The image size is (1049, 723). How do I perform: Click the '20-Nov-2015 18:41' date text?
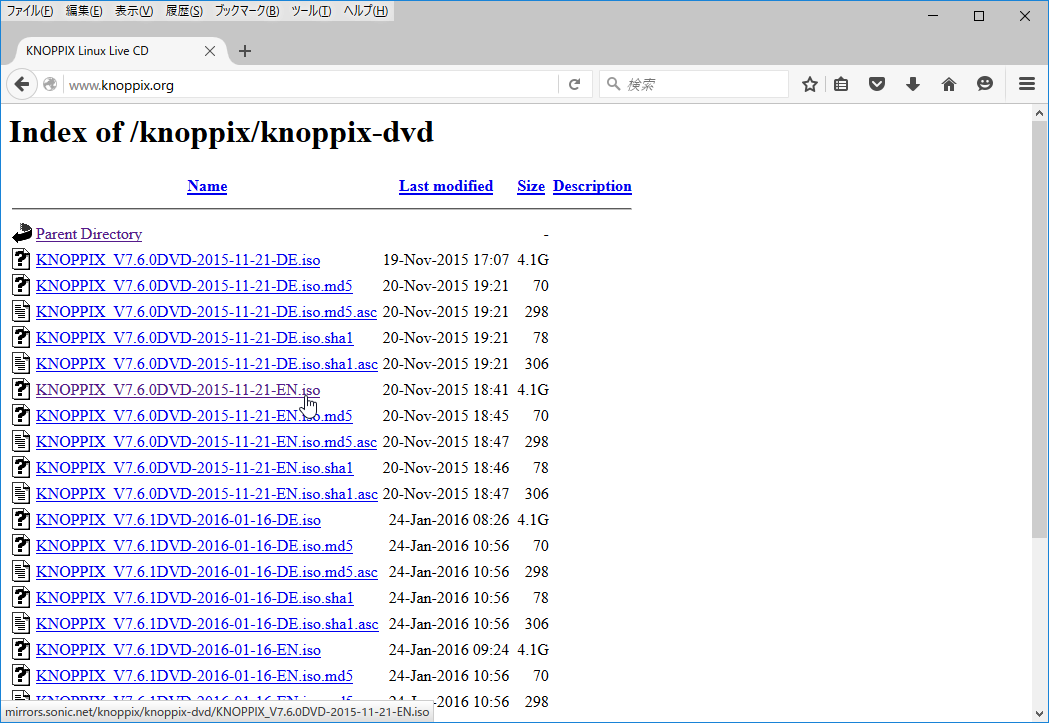pyautogui.click(x=446, y=390)
